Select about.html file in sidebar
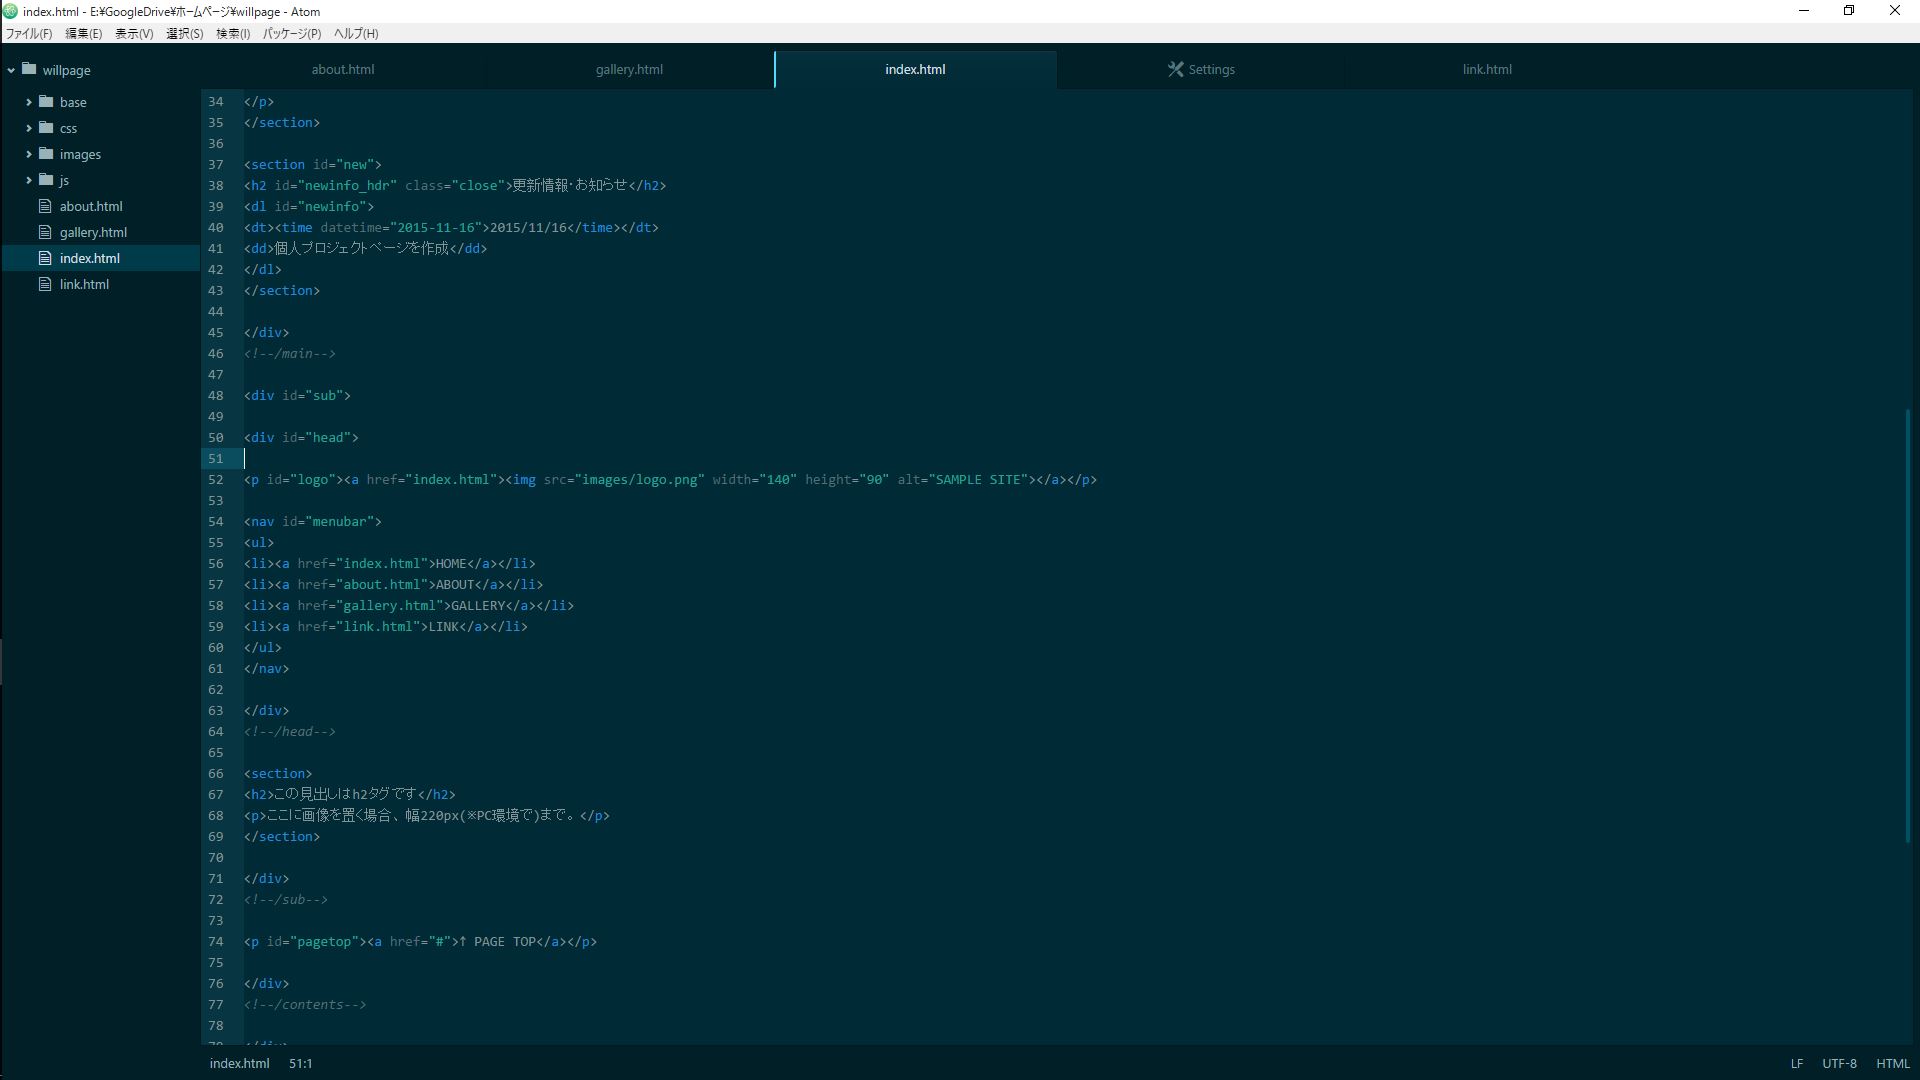 click(x=90, y=206)
